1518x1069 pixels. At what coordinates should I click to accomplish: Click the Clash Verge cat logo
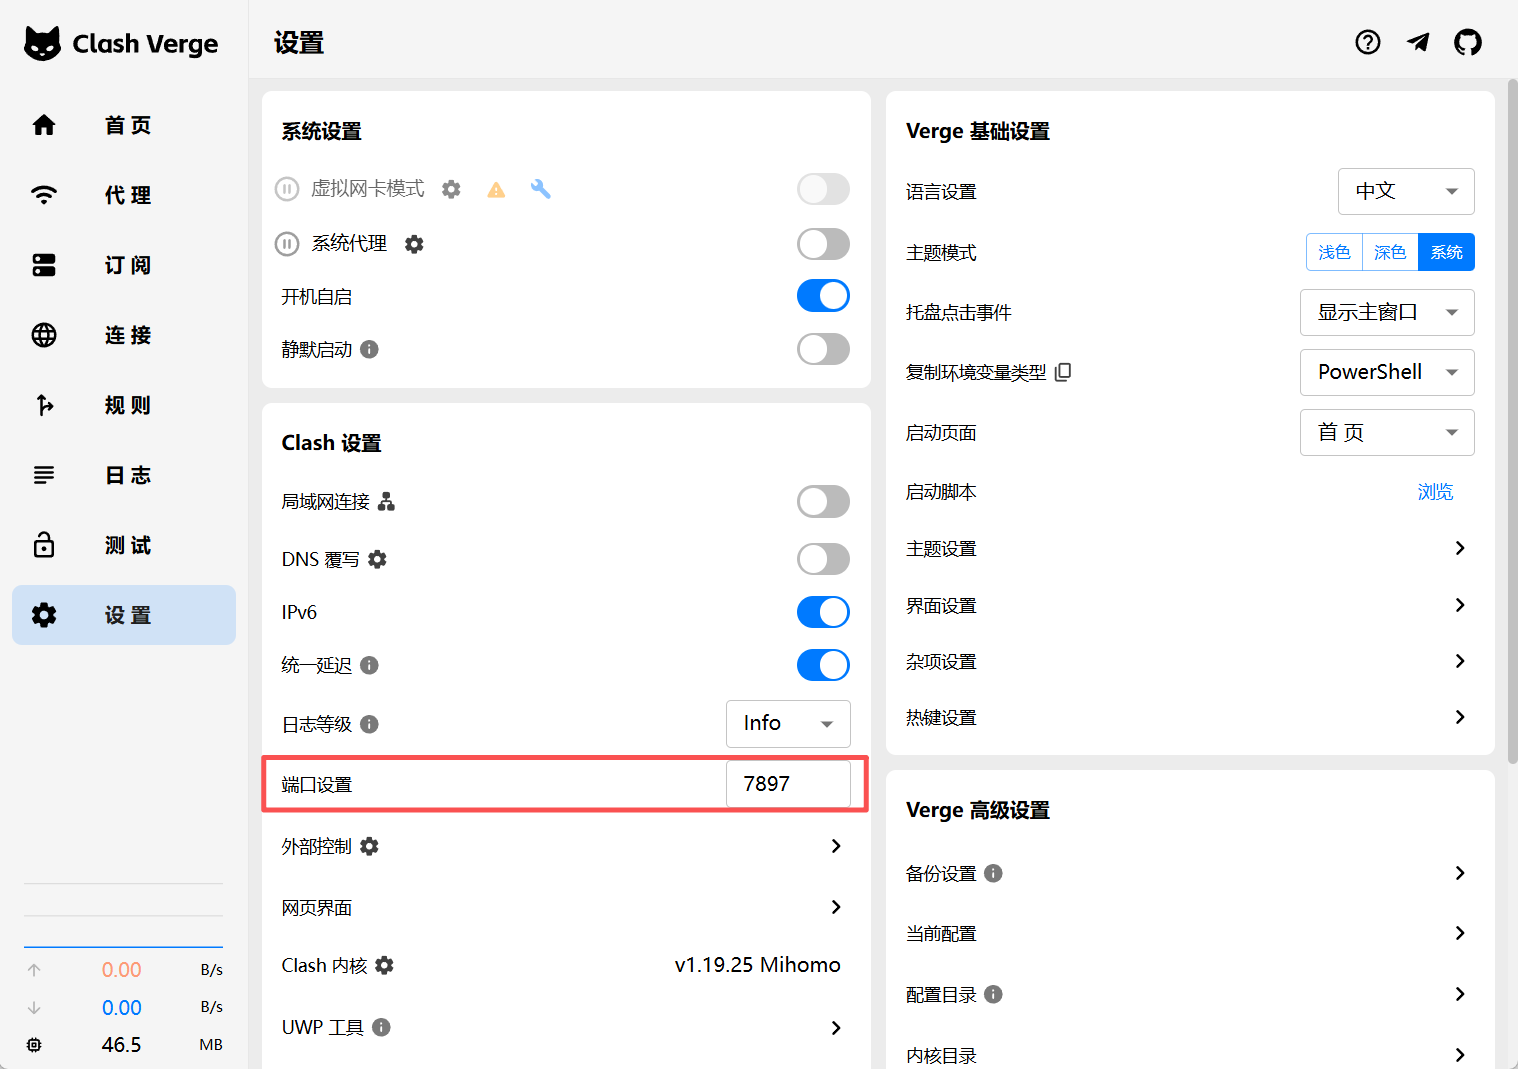pos(42,44)
